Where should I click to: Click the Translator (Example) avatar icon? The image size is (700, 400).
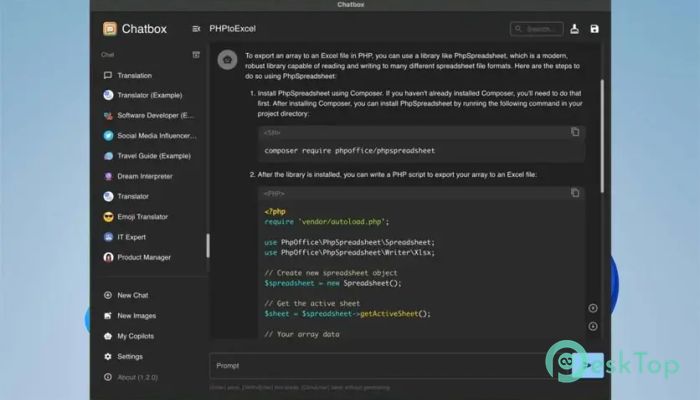click(x=108, y=95)
